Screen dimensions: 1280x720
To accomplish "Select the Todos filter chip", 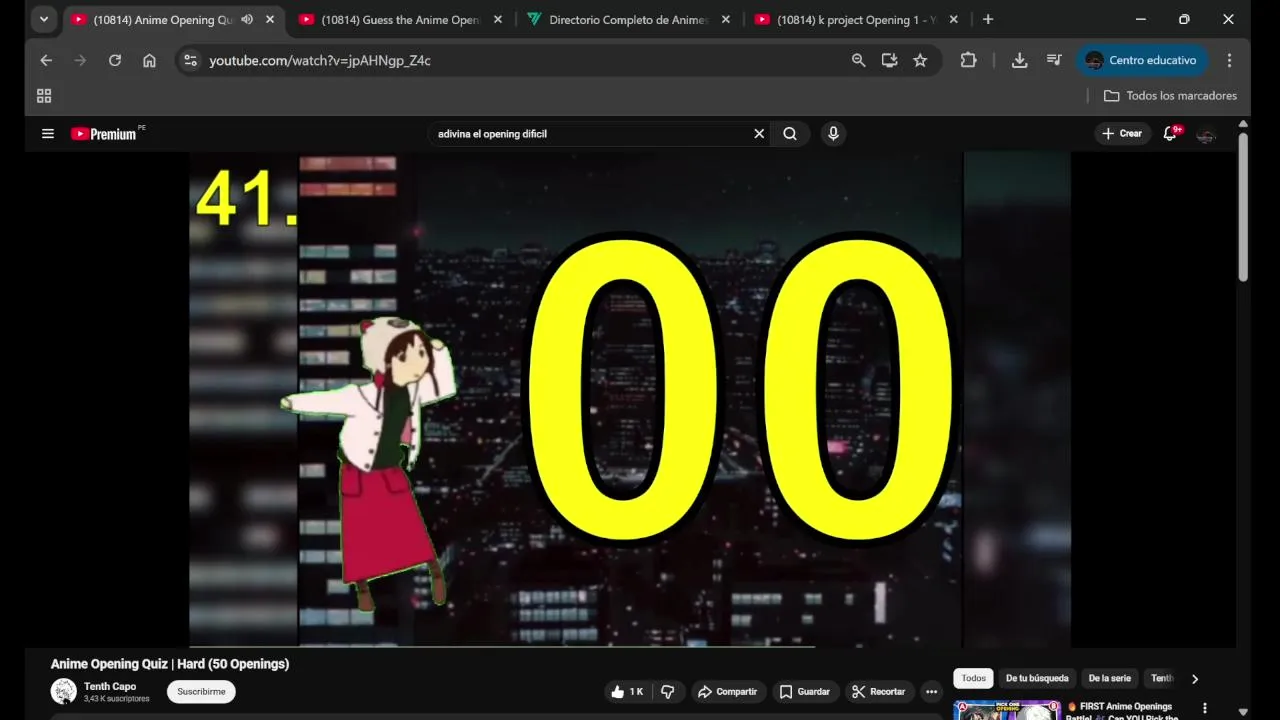I will [x=974, y=678].
